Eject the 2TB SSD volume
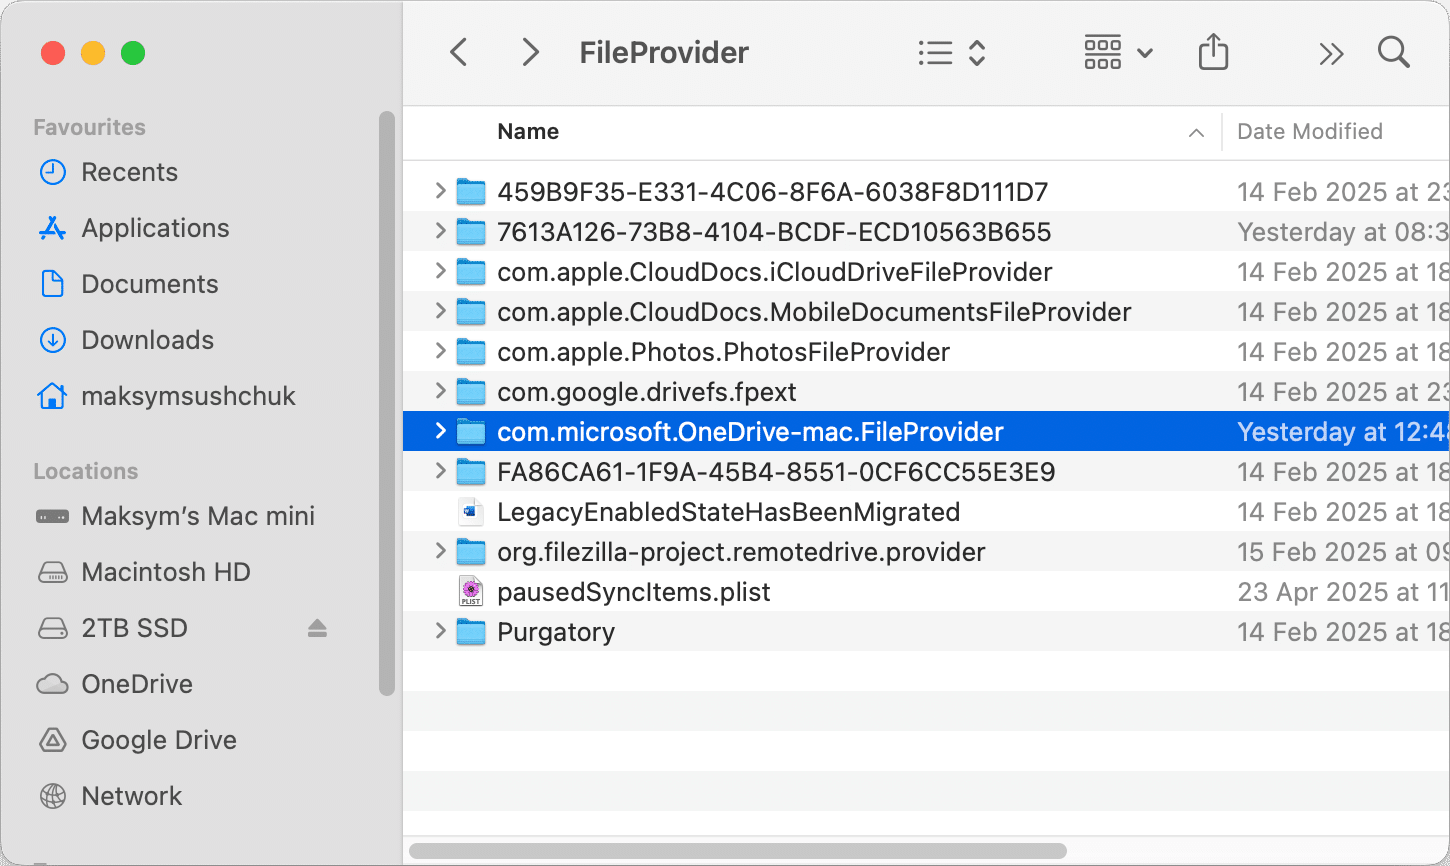 [x=317, y=628]
